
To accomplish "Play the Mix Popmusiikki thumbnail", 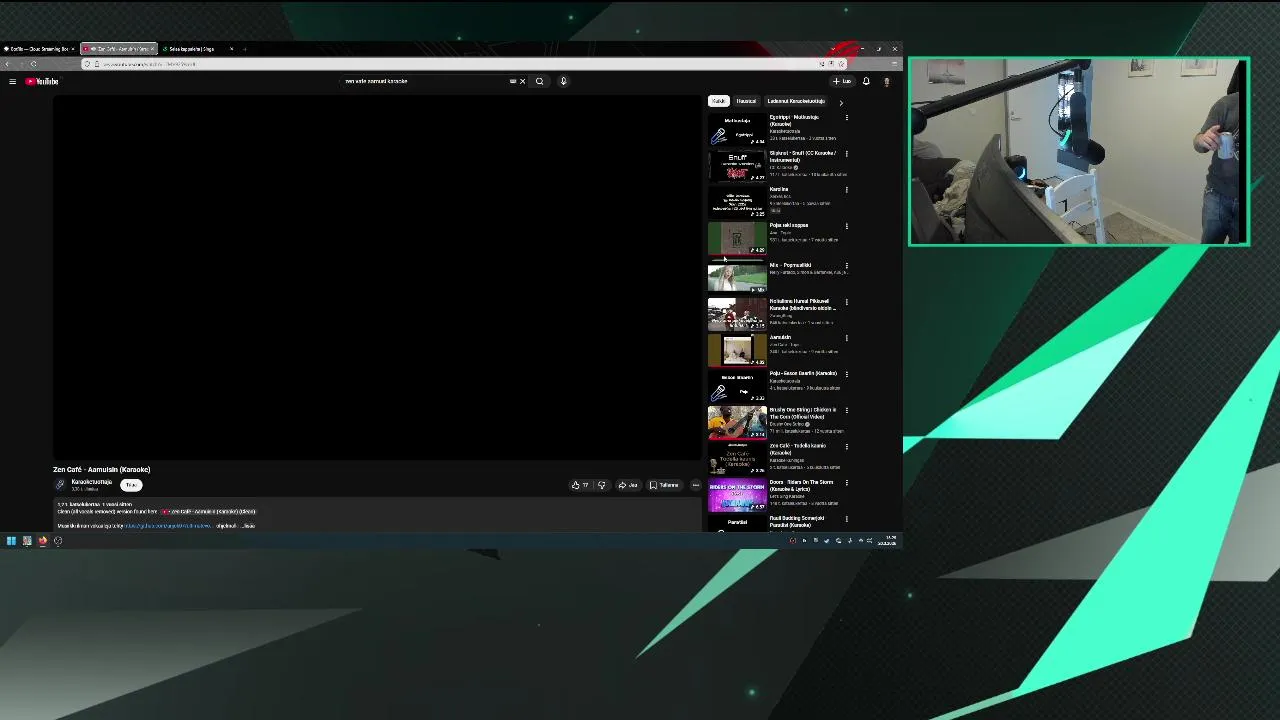I will click(x=737, y=277).
